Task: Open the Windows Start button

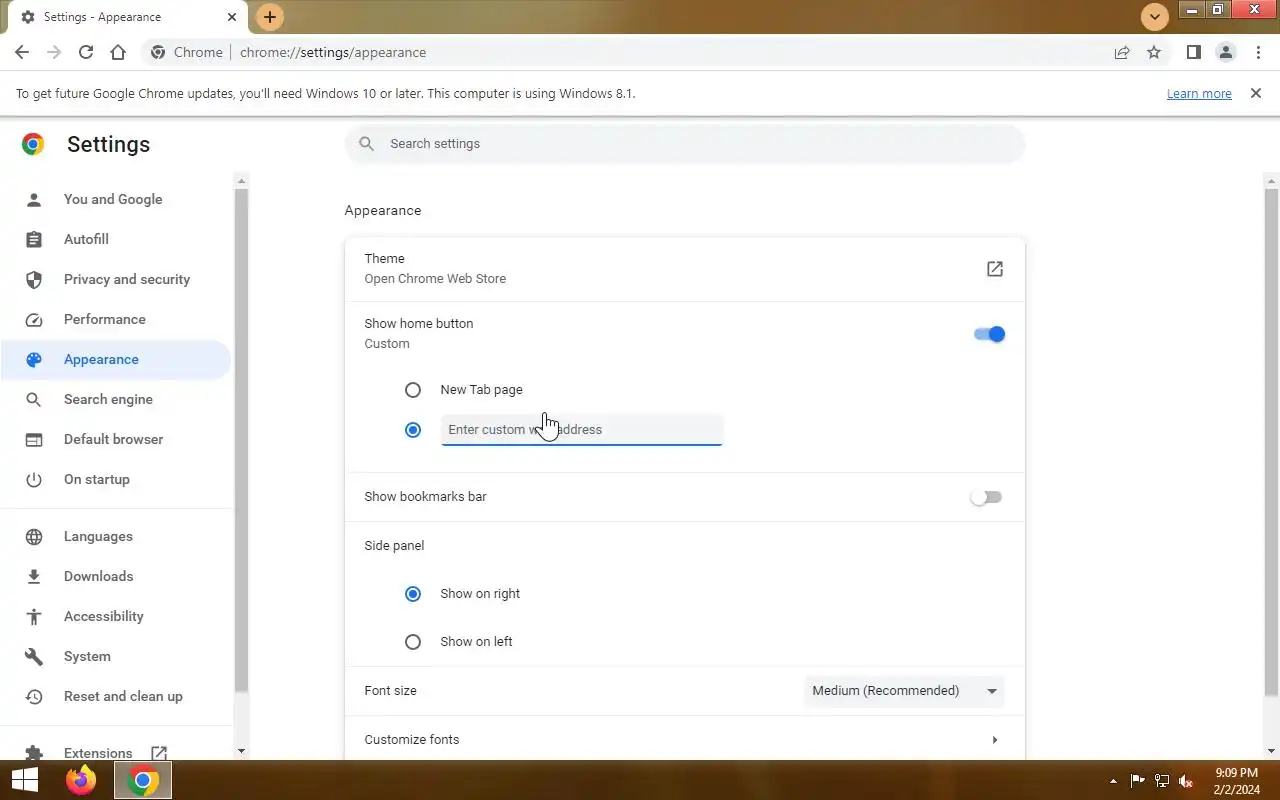Action: (25, 780)
